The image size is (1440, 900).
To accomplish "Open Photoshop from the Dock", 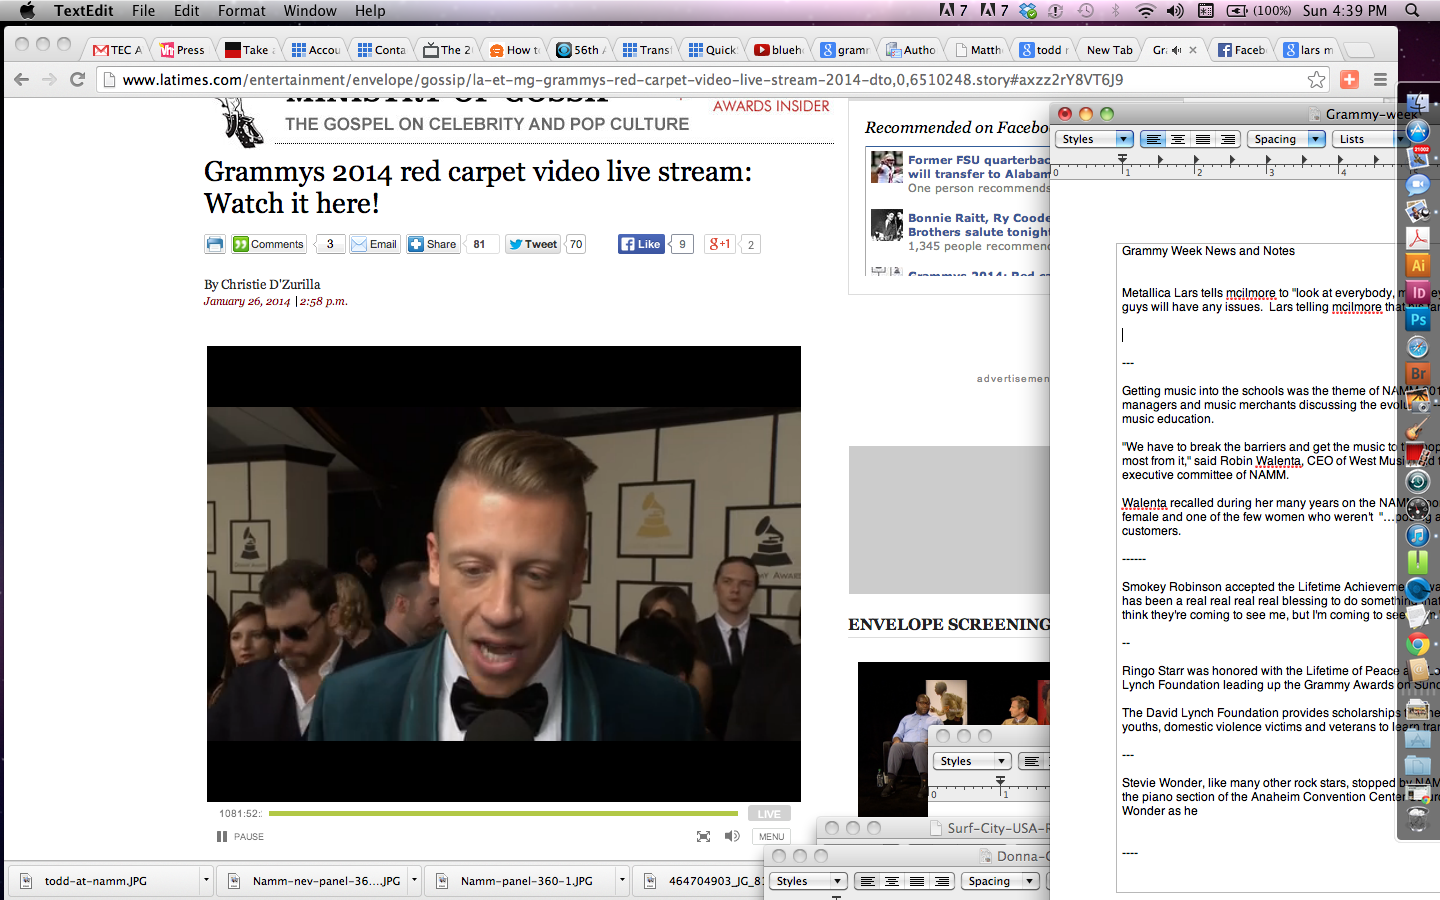I will tap(1418, 320).
